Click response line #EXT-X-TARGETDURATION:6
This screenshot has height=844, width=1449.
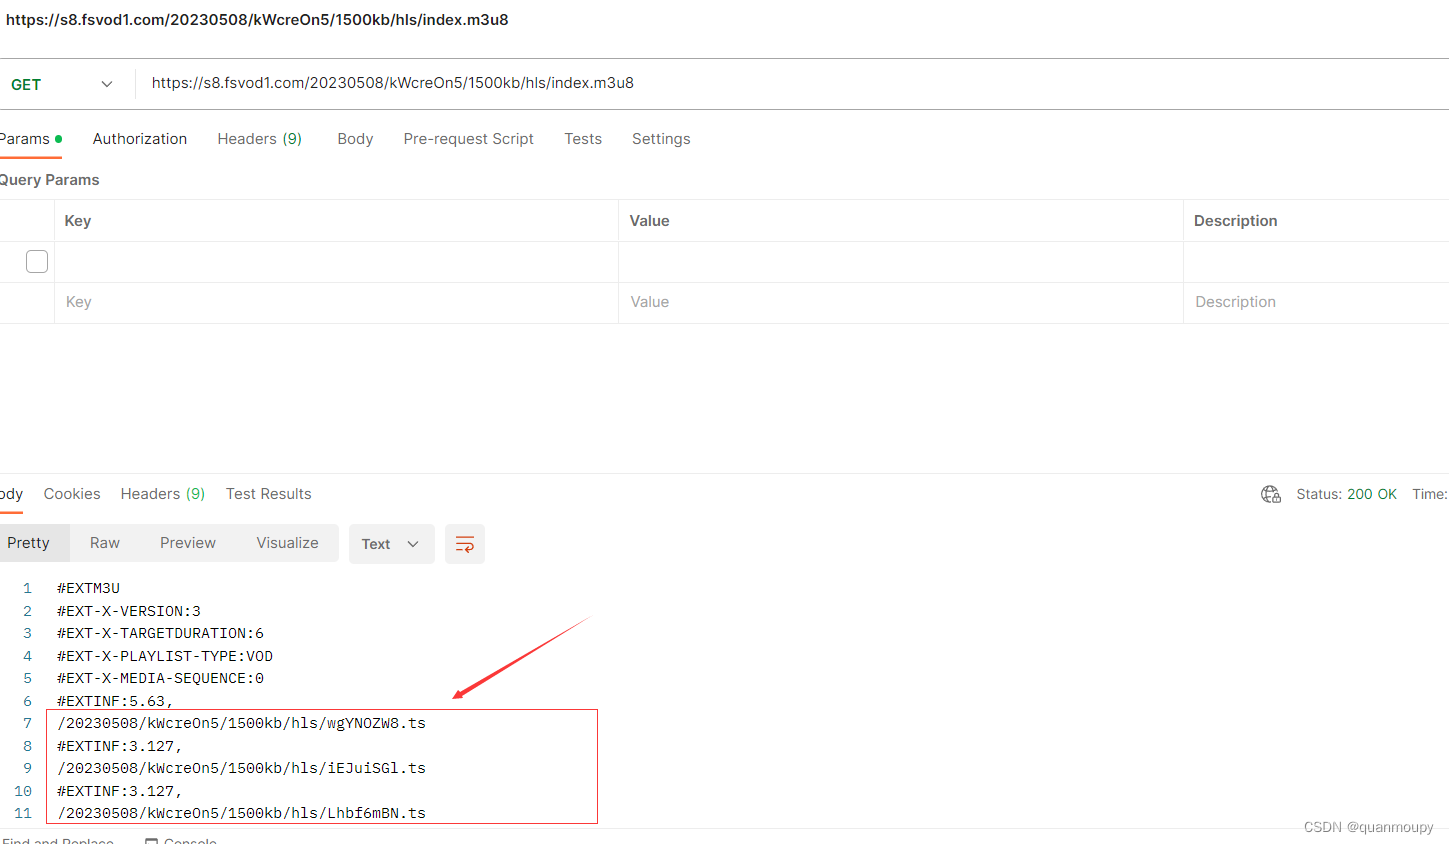click(x=160, y=633)
